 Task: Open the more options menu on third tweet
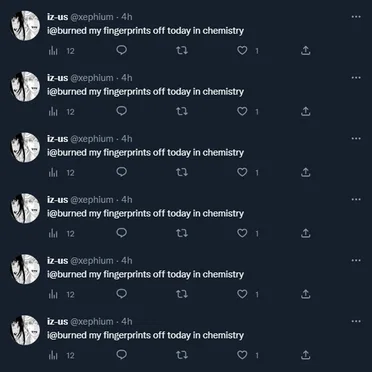(356, 138)
